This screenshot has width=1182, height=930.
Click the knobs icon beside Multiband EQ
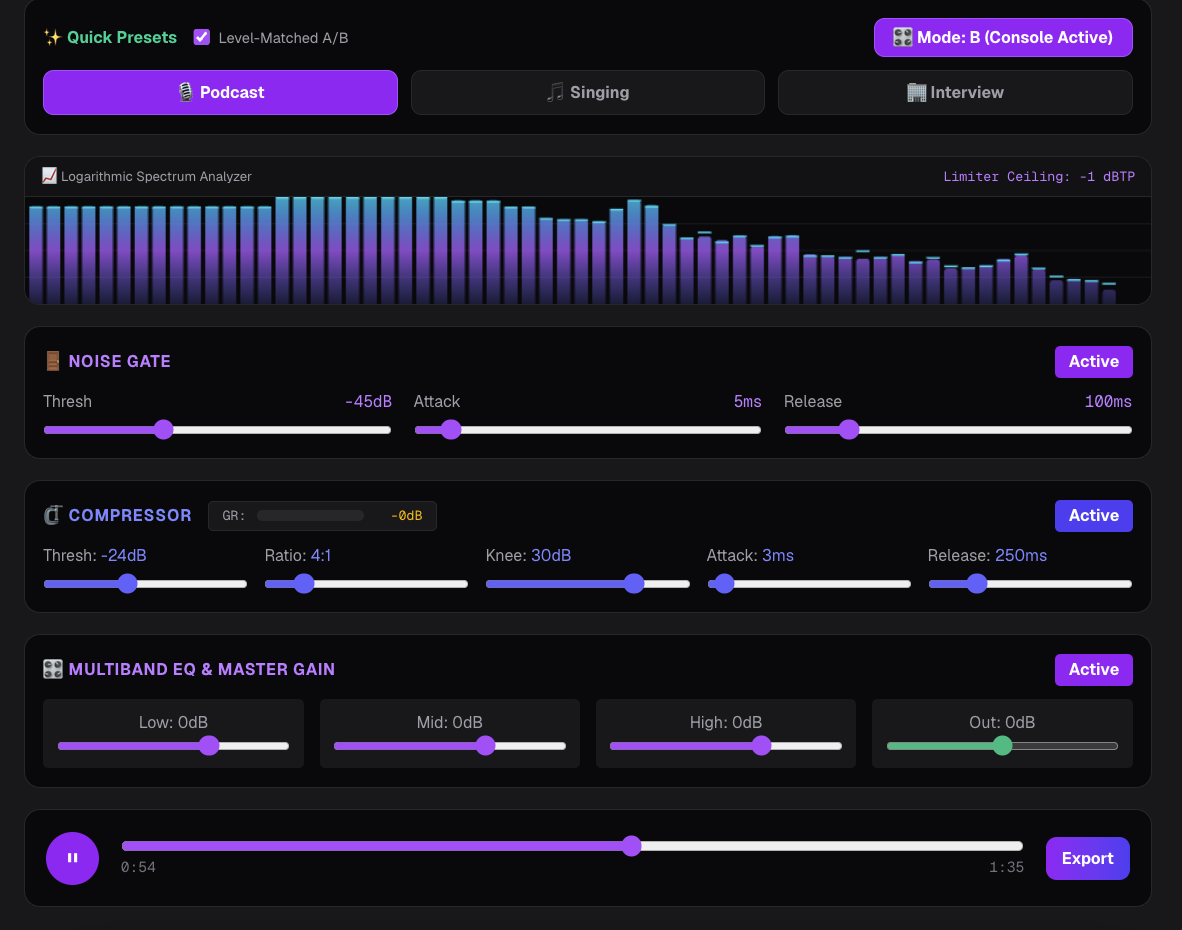tap(53, 669)
